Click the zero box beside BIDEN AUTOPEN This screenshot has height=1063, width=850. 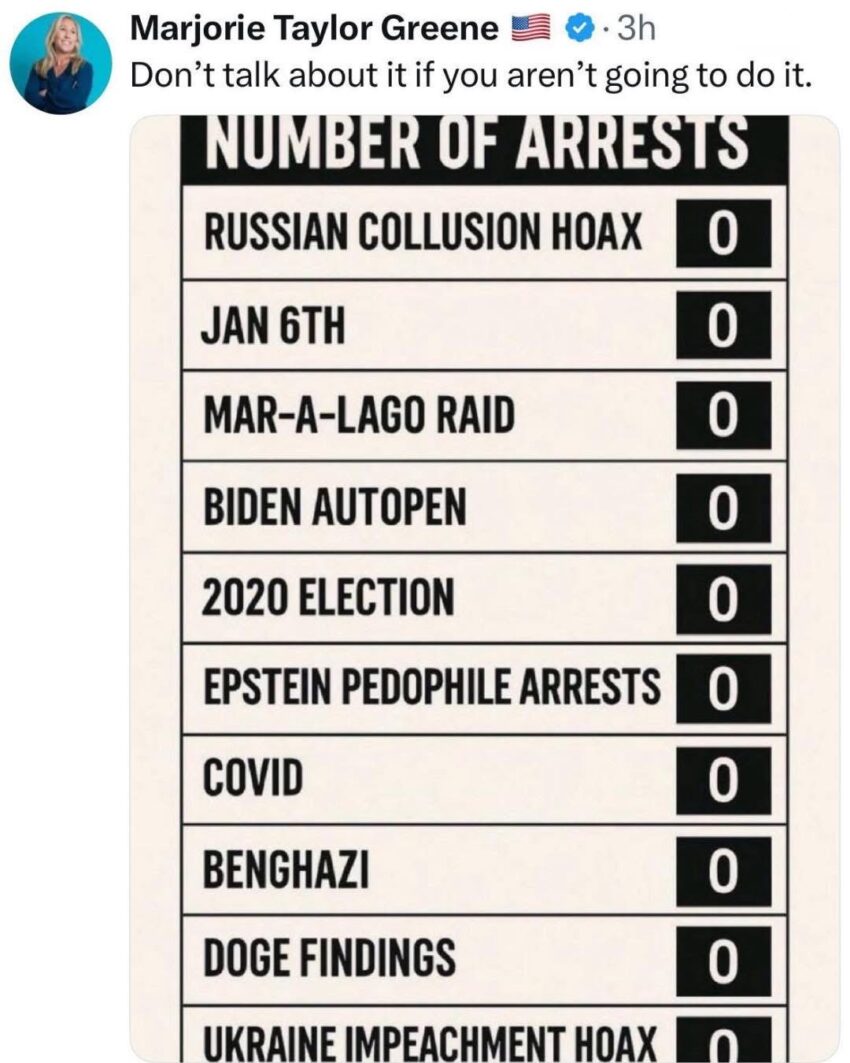click(x=723, y=508)
